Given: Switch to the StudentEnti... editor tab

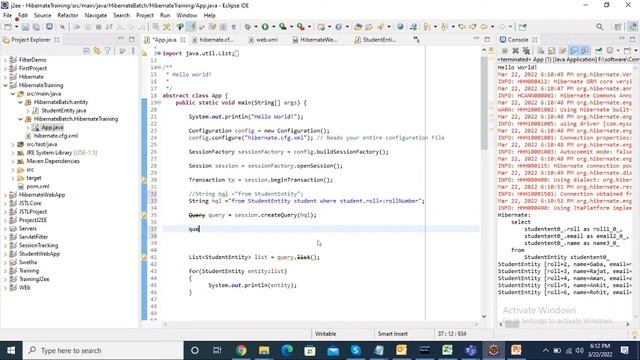Looking at the screenshot, I should 376,40.
